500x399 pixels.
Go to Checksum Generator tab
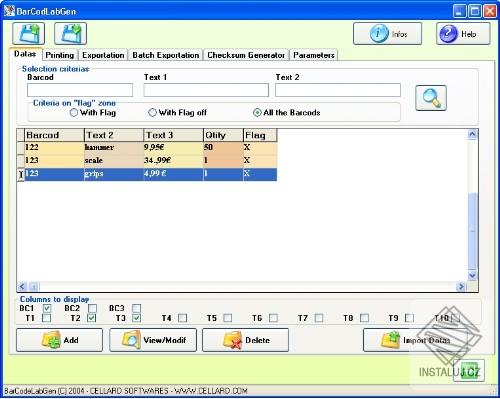coord(246,55)
